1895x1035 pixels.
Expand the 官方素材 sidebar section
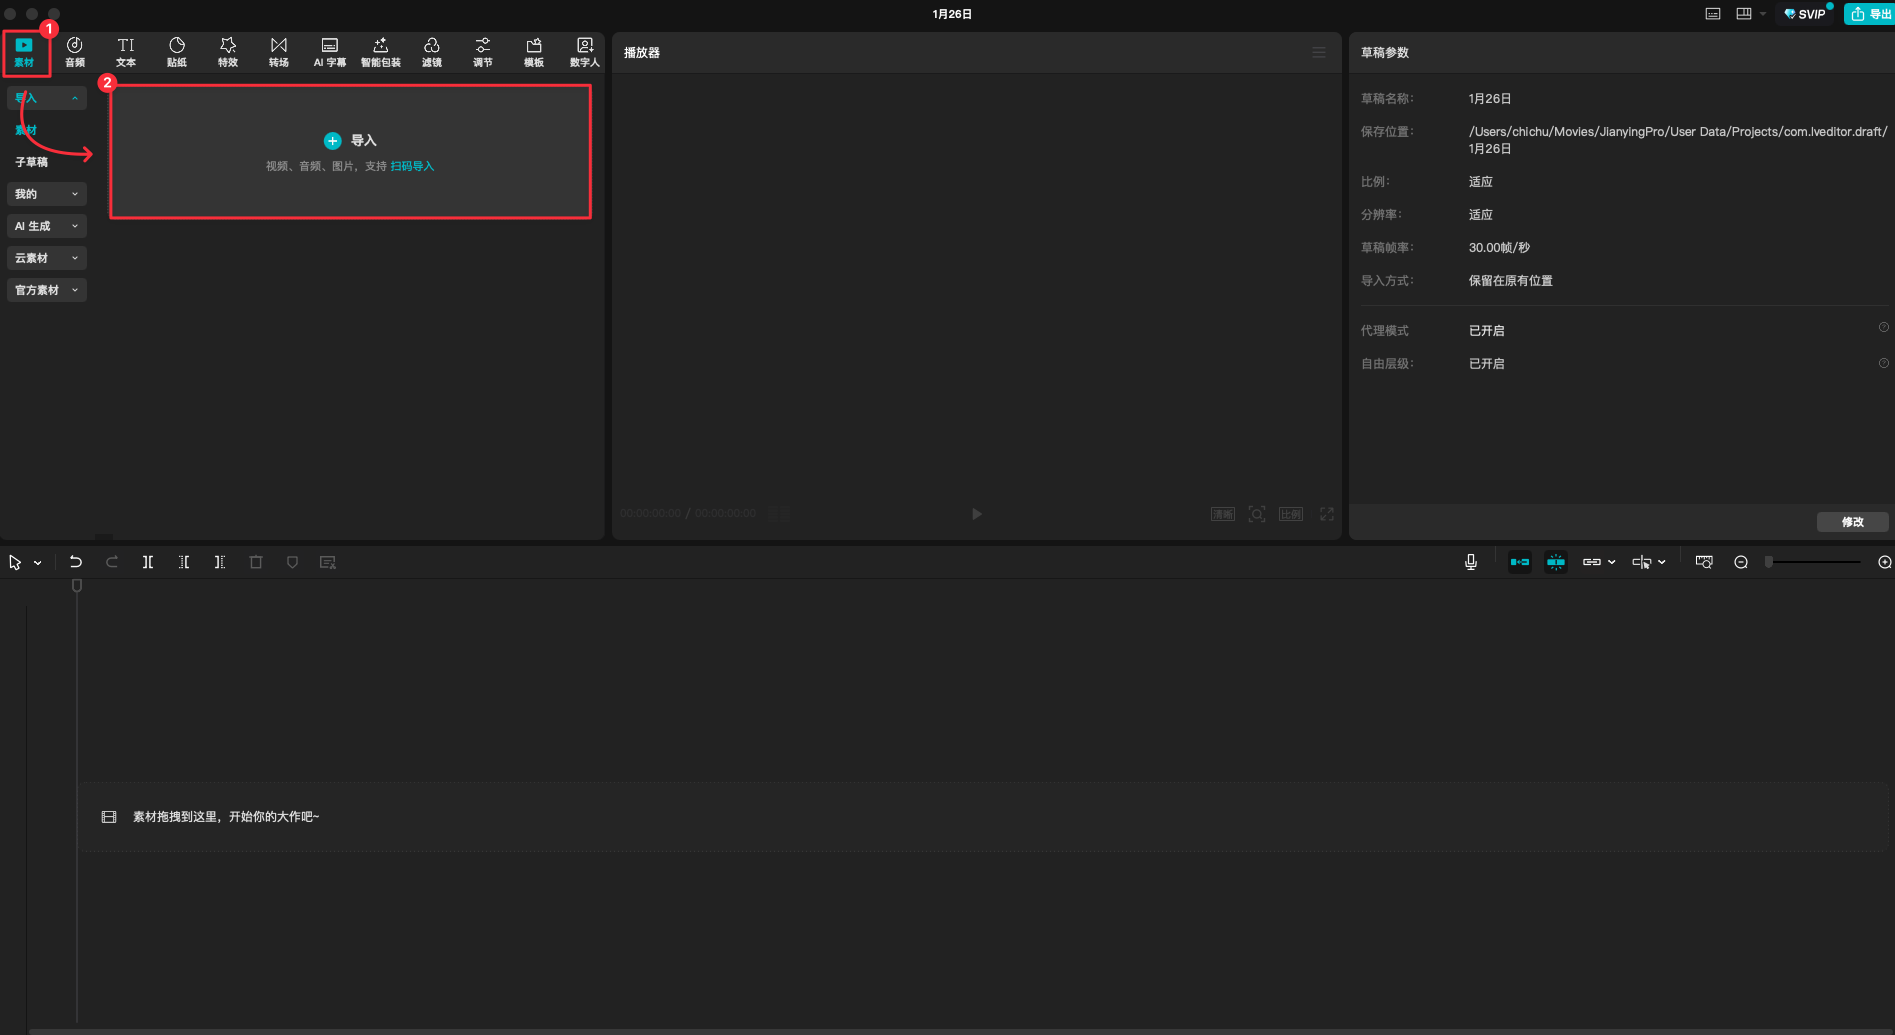pos(47,290)
